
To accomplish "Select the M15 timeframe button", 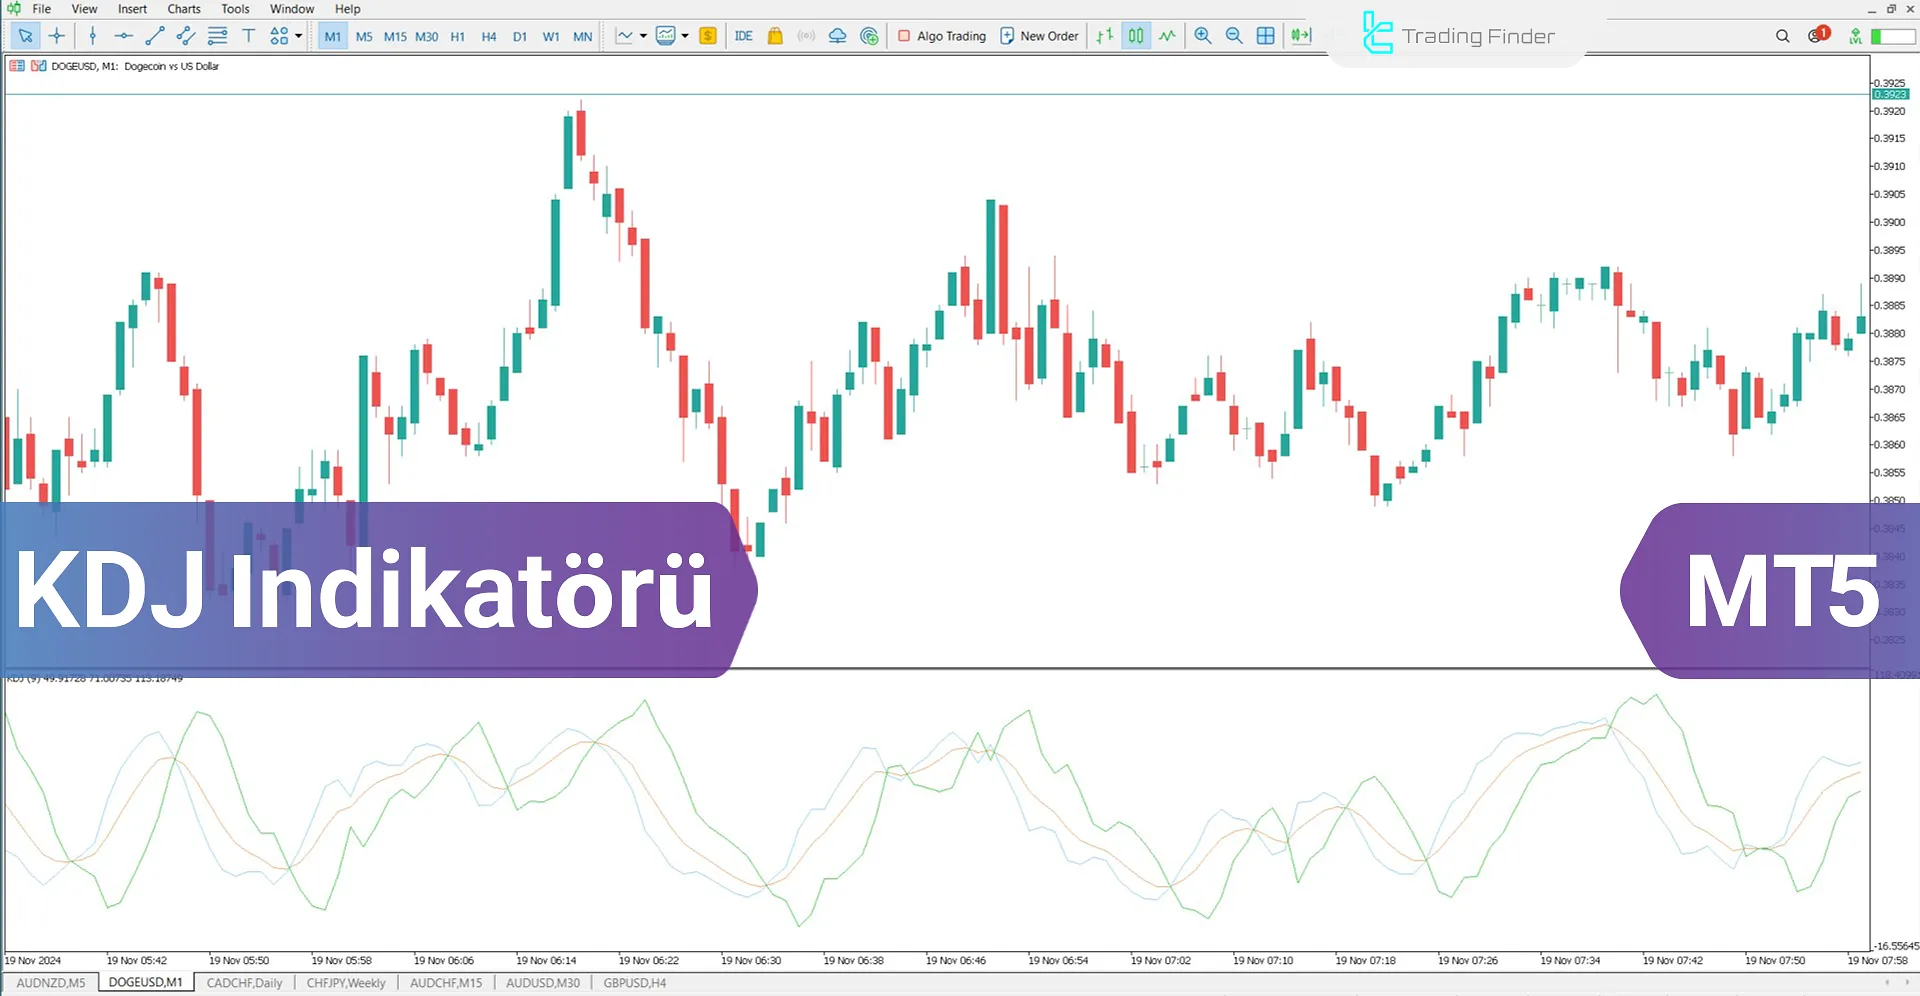I will point(395,36).
